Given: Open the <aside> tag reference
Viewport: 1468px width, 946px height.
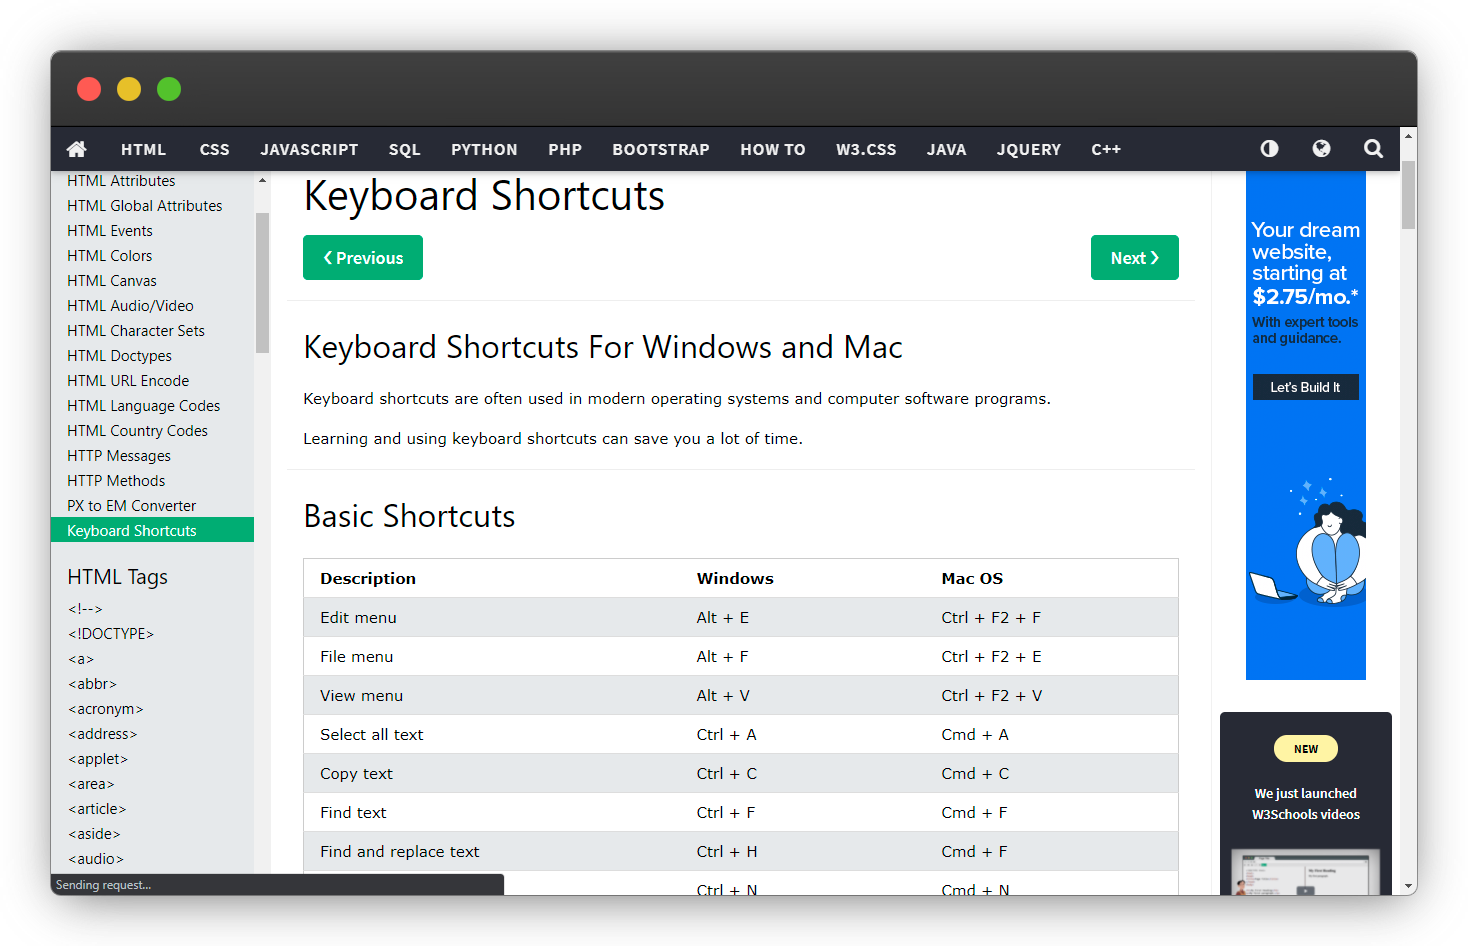Looking at the screenshot, I should [94, 834].
